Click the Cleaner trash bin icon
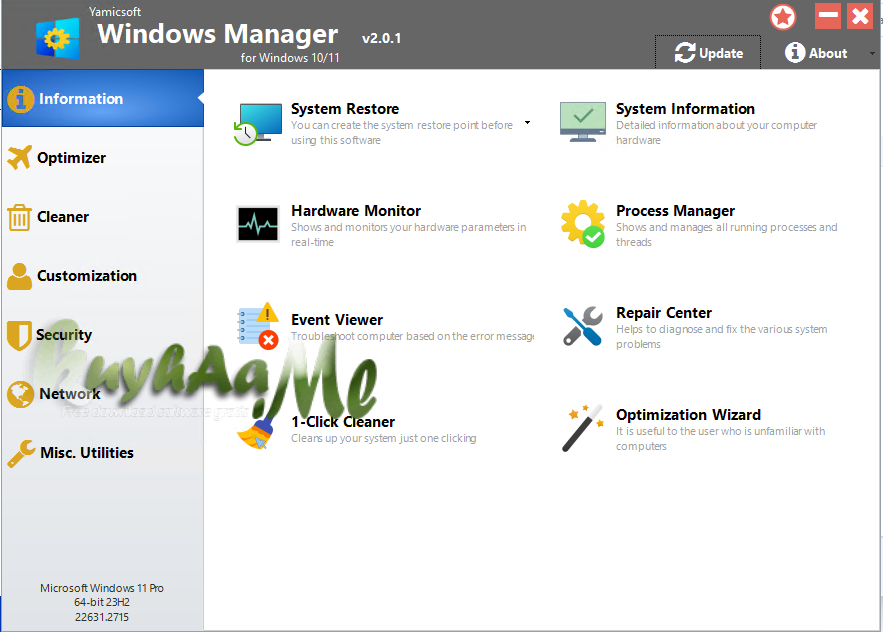The image size is (883, 632). [19, 217]
